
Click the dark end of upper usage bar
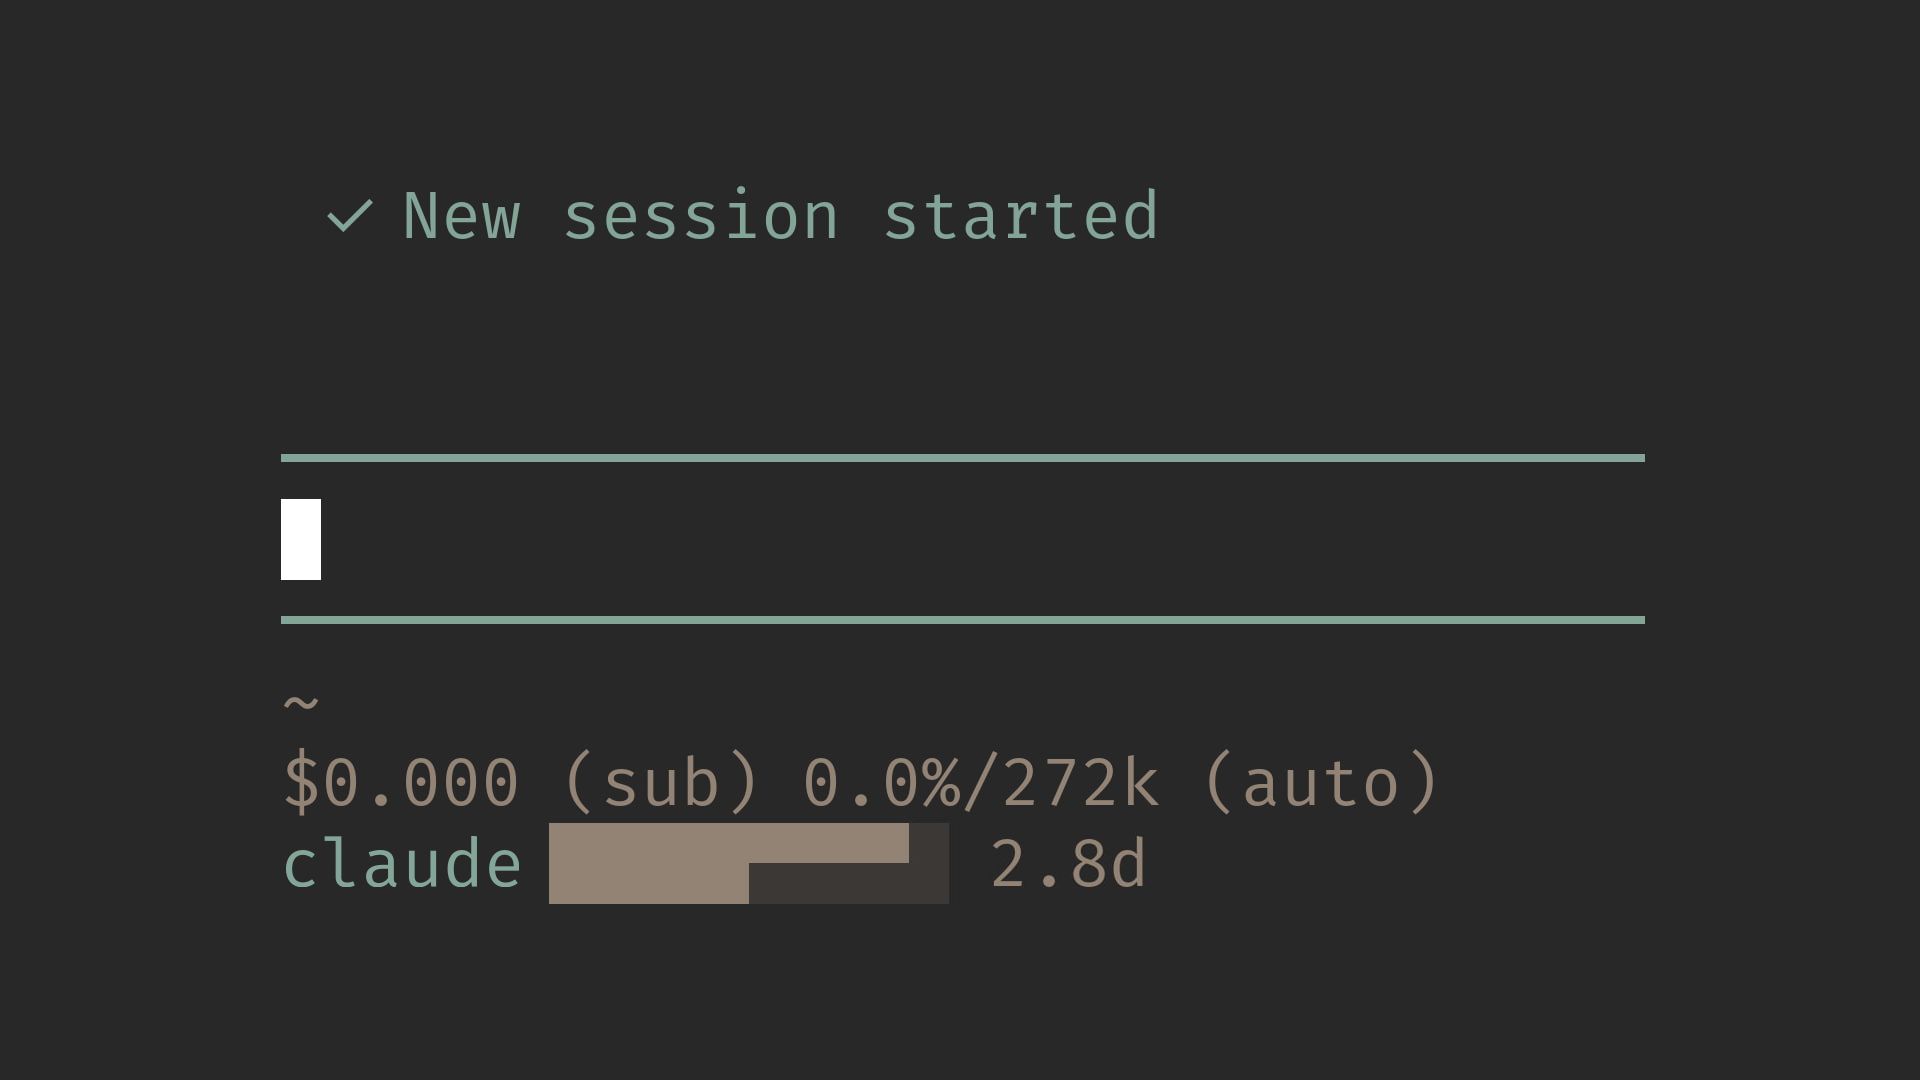click(x=929, y=843)
